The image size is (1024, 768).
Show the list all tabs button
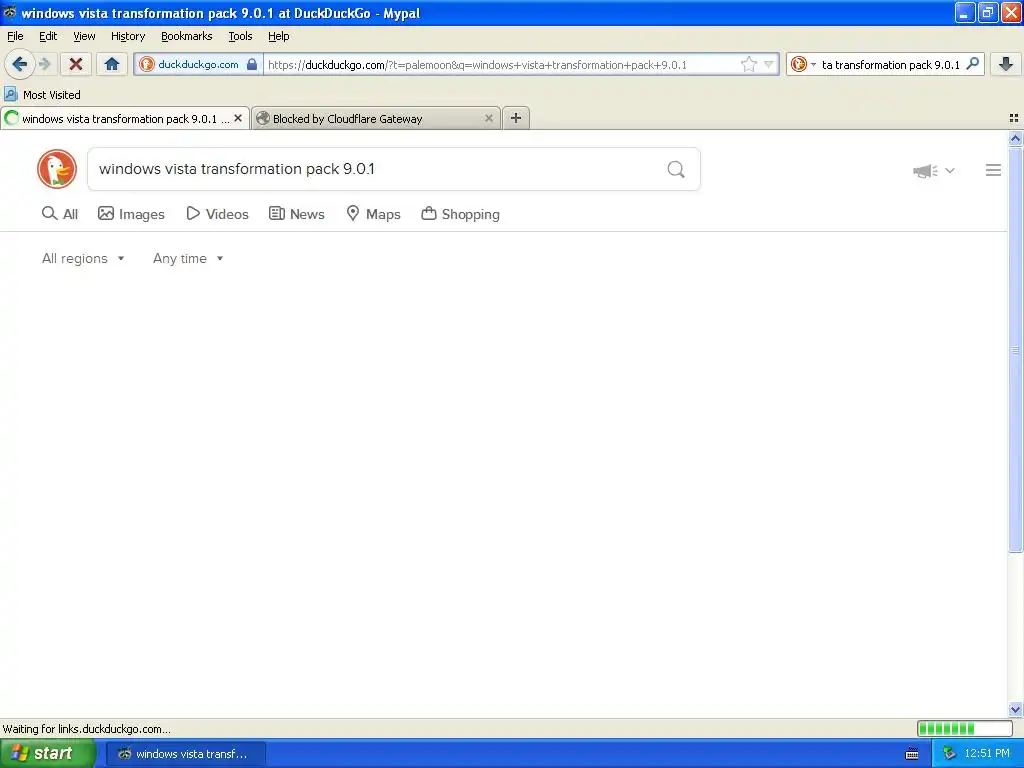[x=1014, y=118]
